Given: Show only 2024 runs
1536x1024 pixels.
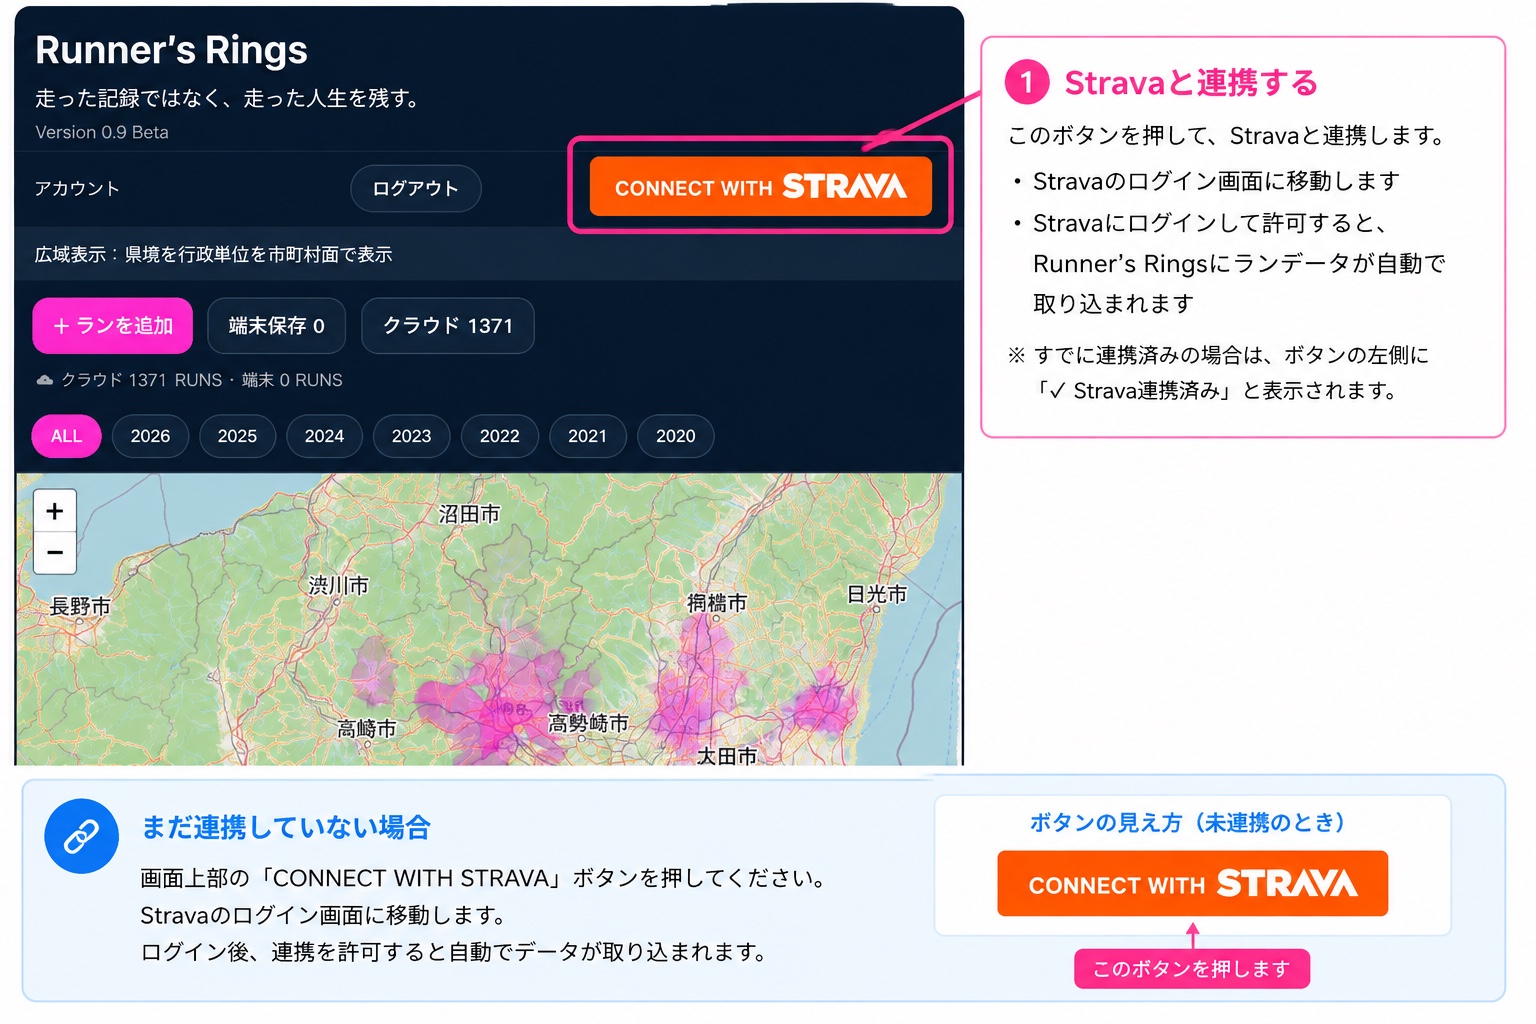Looking at the screenshot, I should 324,436.
